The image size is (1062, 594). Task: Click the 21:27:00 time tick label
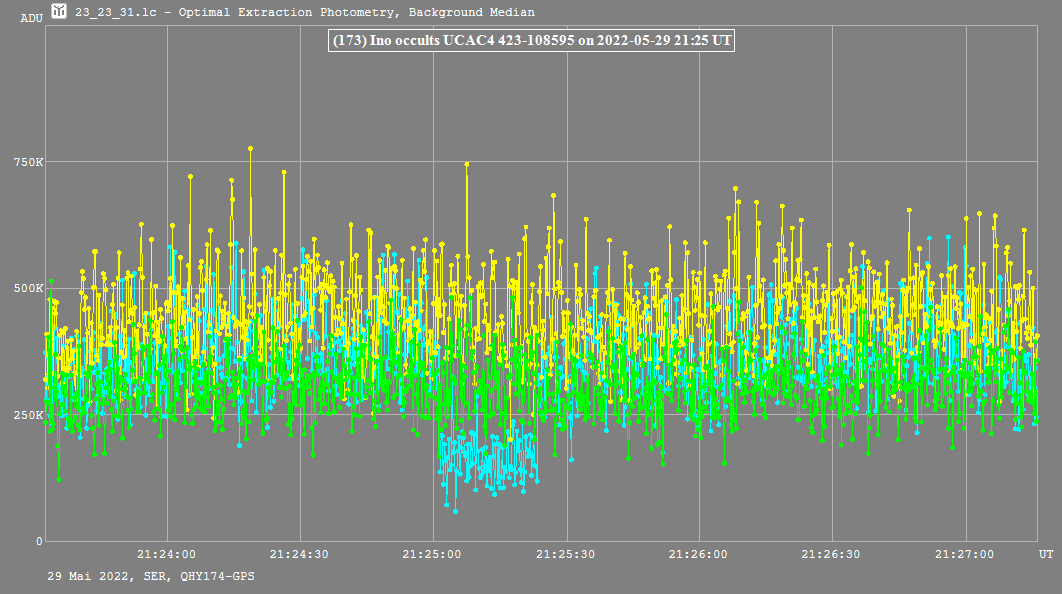[x=965, y=553]
